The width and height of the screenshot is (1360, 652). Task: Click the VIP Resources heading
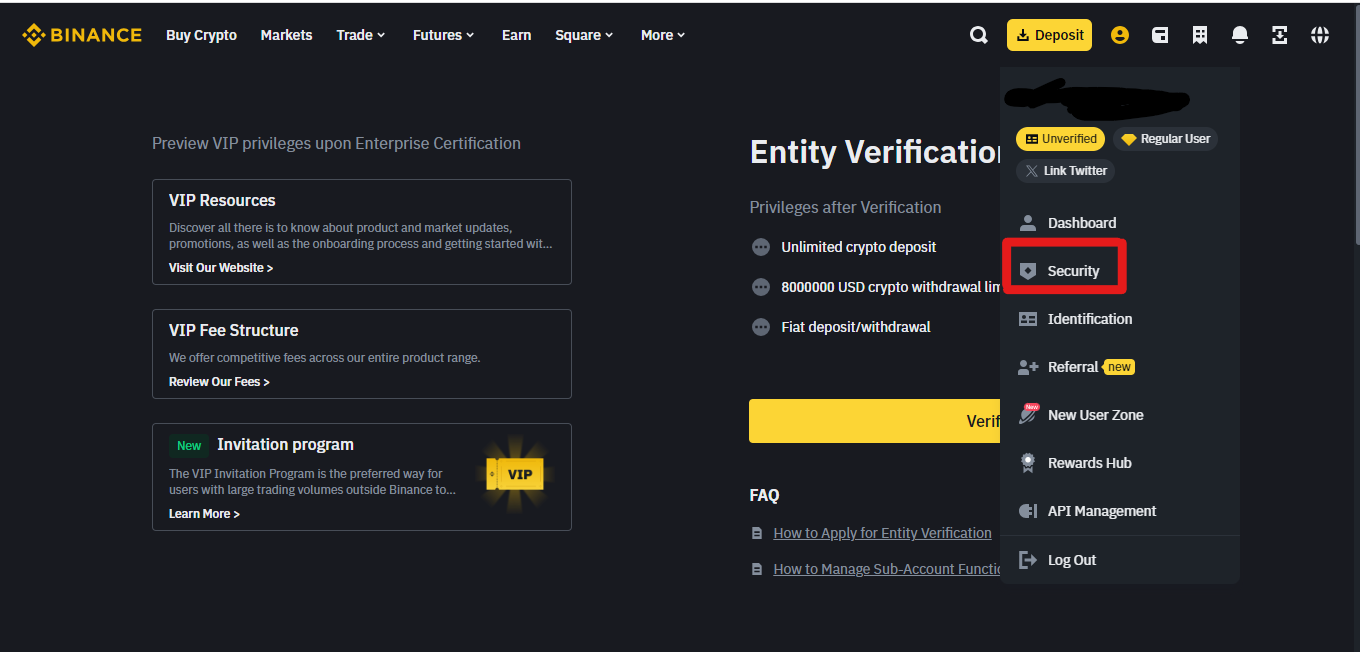(222, 200)
